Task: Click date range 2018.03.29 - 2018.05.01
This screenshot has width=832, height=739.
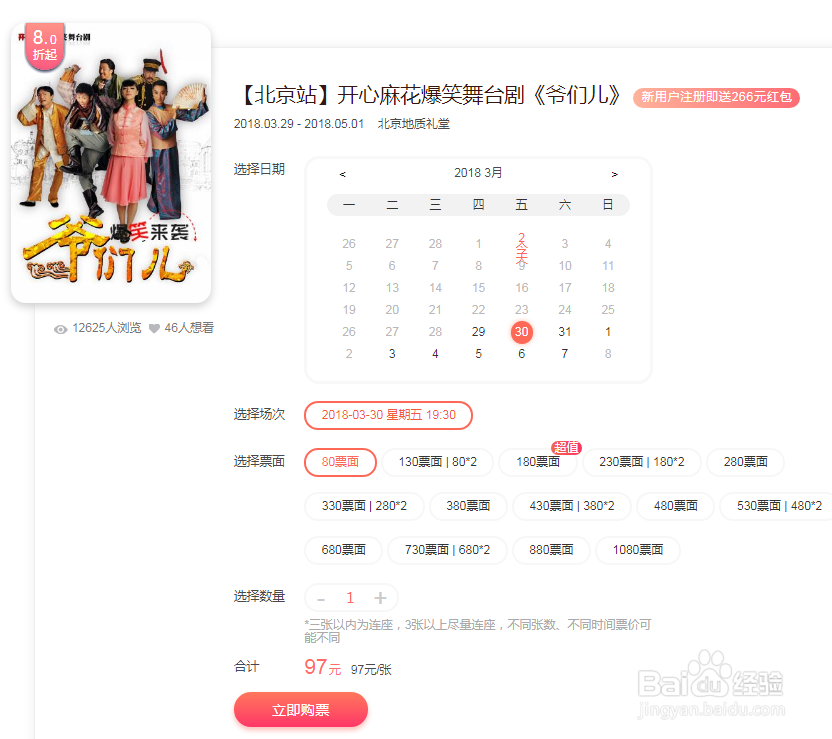Action: (x=299, y=124)
